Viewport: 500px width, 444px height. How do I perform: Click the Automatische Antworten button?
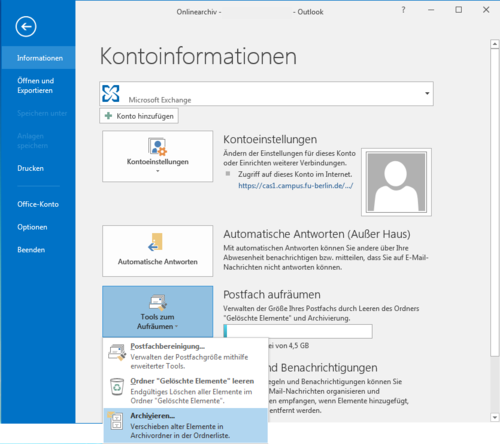[x=158, y=251]
